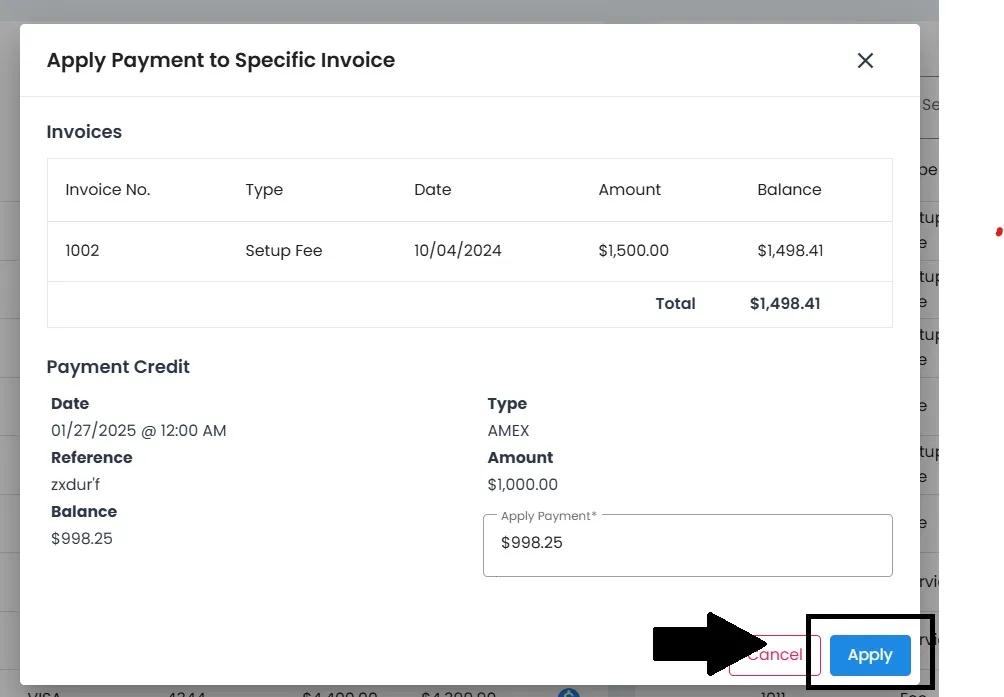Click the Setup Fee type cell

[x=284, y=251]
